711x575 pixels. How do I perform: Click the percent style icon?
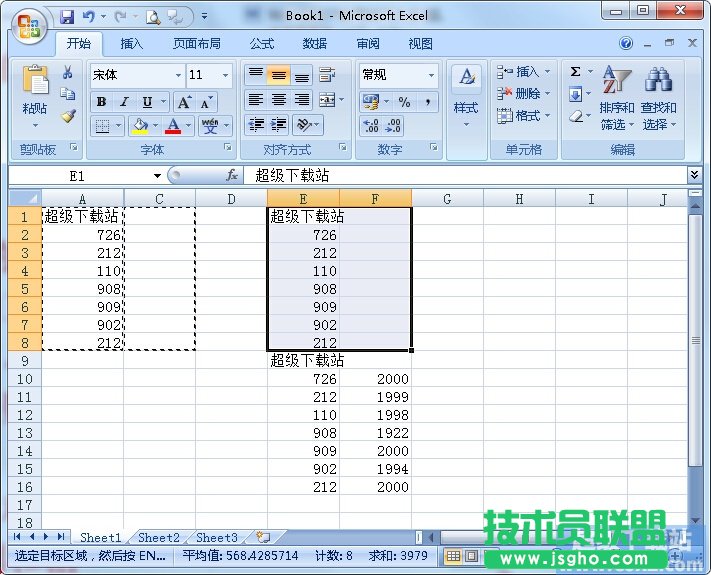[404, 102]
